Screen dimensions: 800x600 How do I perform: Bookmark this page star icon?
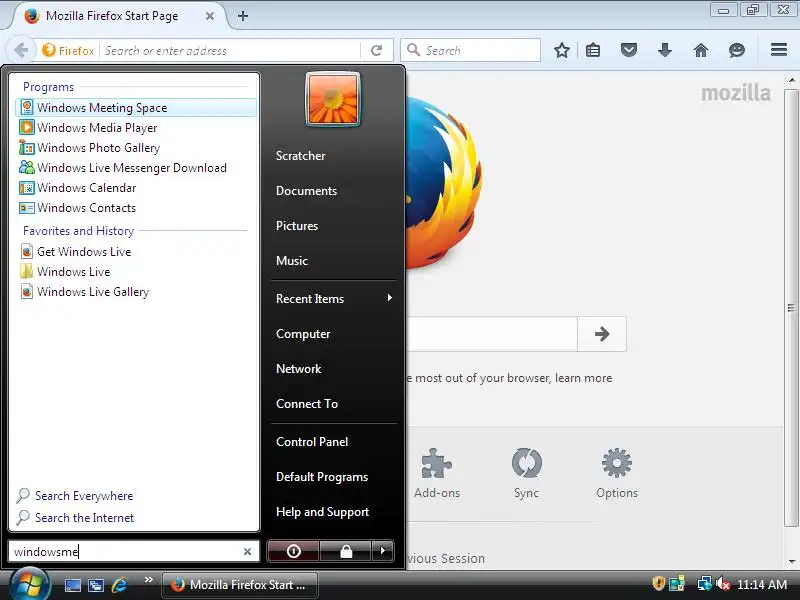562,50
